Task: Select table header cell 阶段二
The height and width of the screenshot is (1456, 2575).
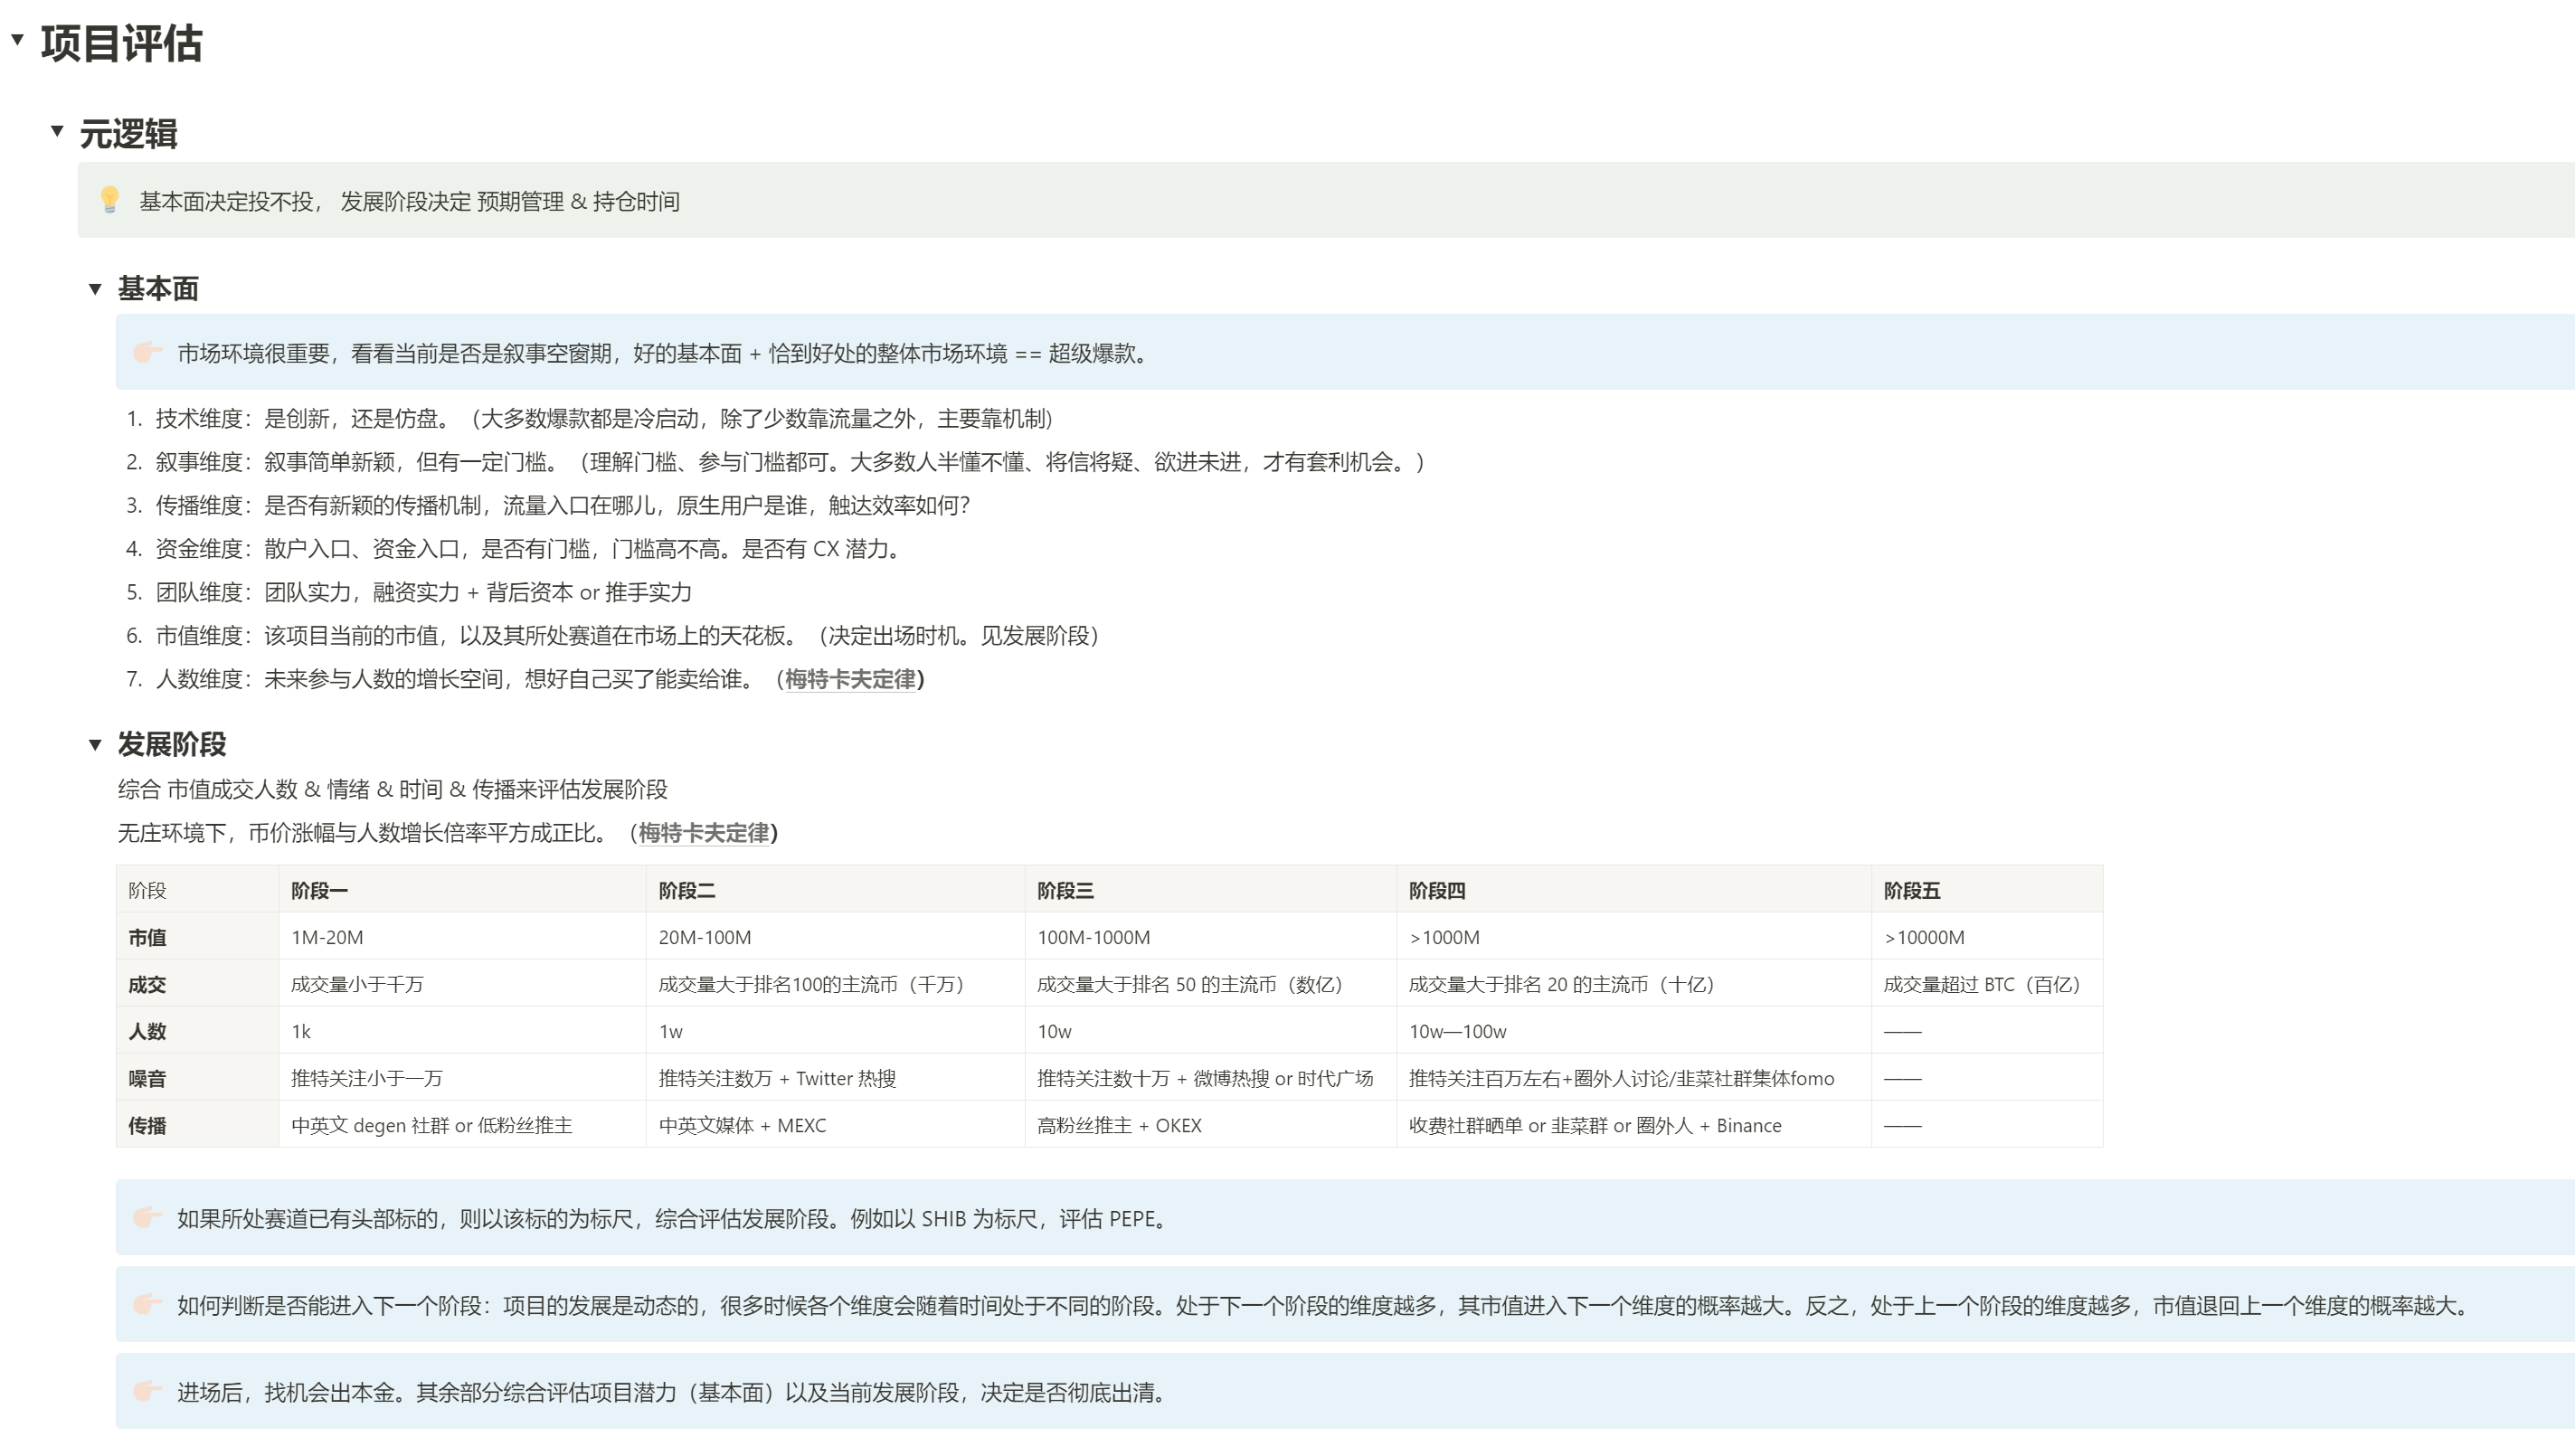Action: point(835,890)
